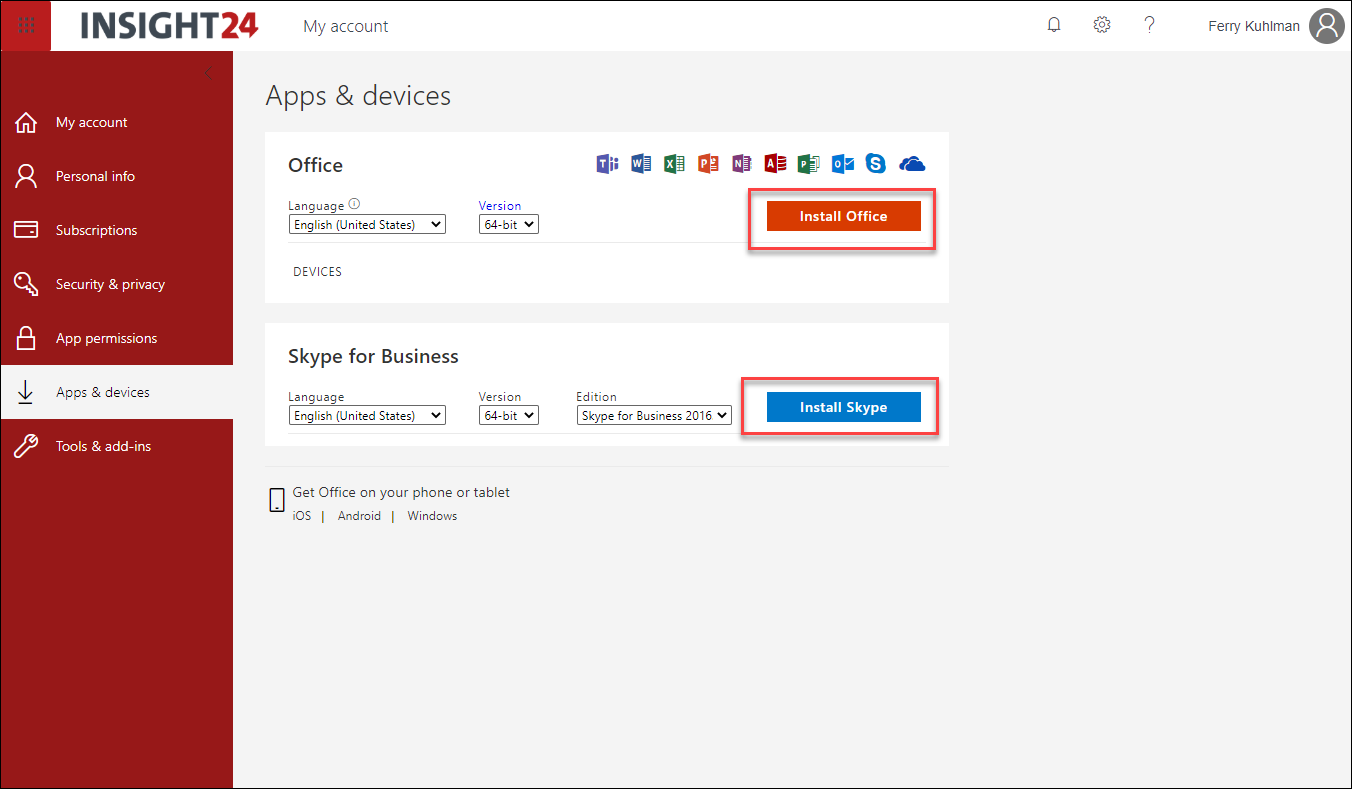Open App permissions in the sidebar
Image resolution: width=1352 pixels, height=789 pixels.
tap(117, 338)
